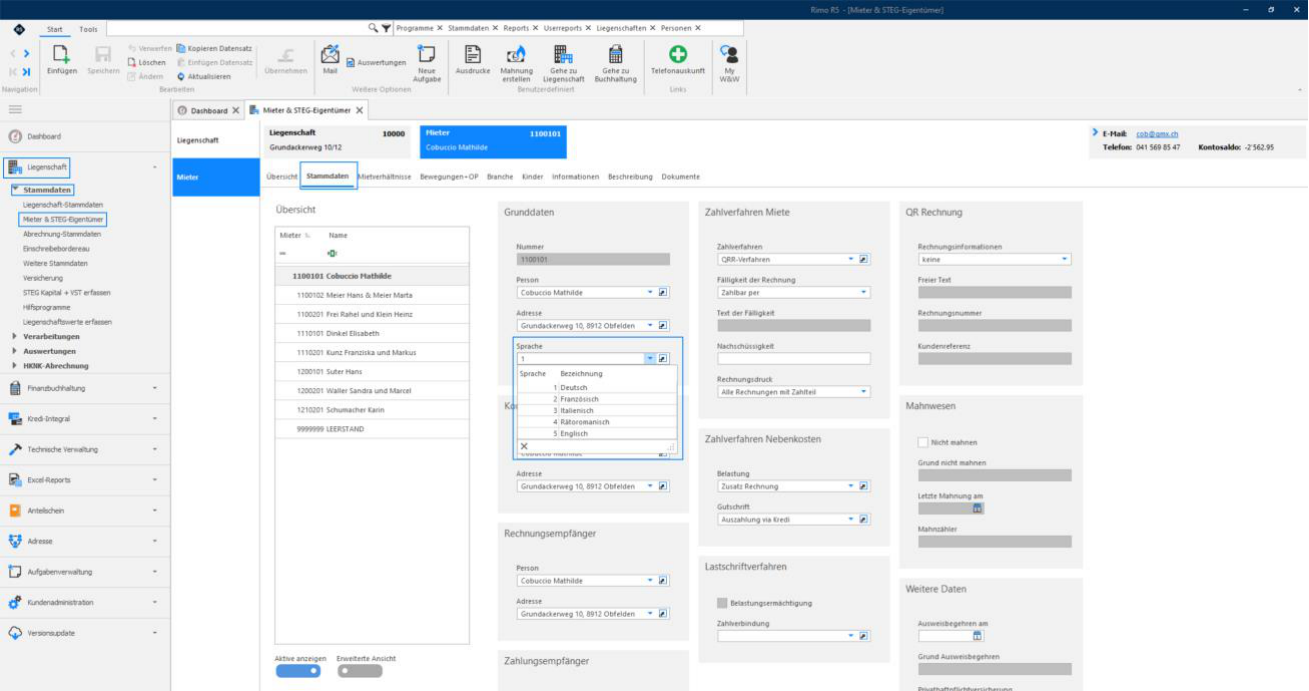Open Liegenschaft-Stammdaten in the sidebar tree
The height and width of the screenshot is (691, 1309).
click(x=63, y=205)
